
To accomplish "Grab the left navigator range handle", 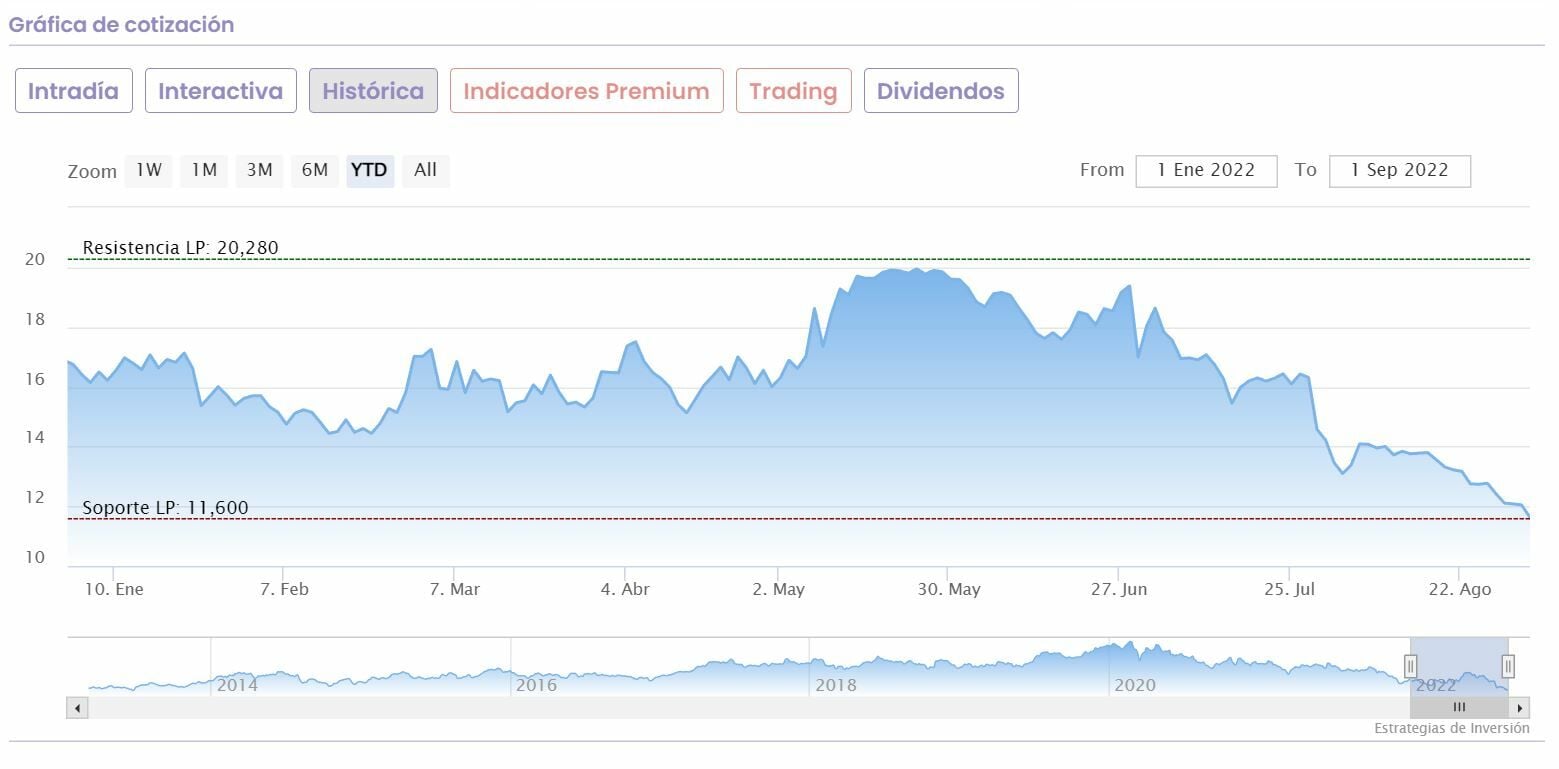I will [1410, 666].
